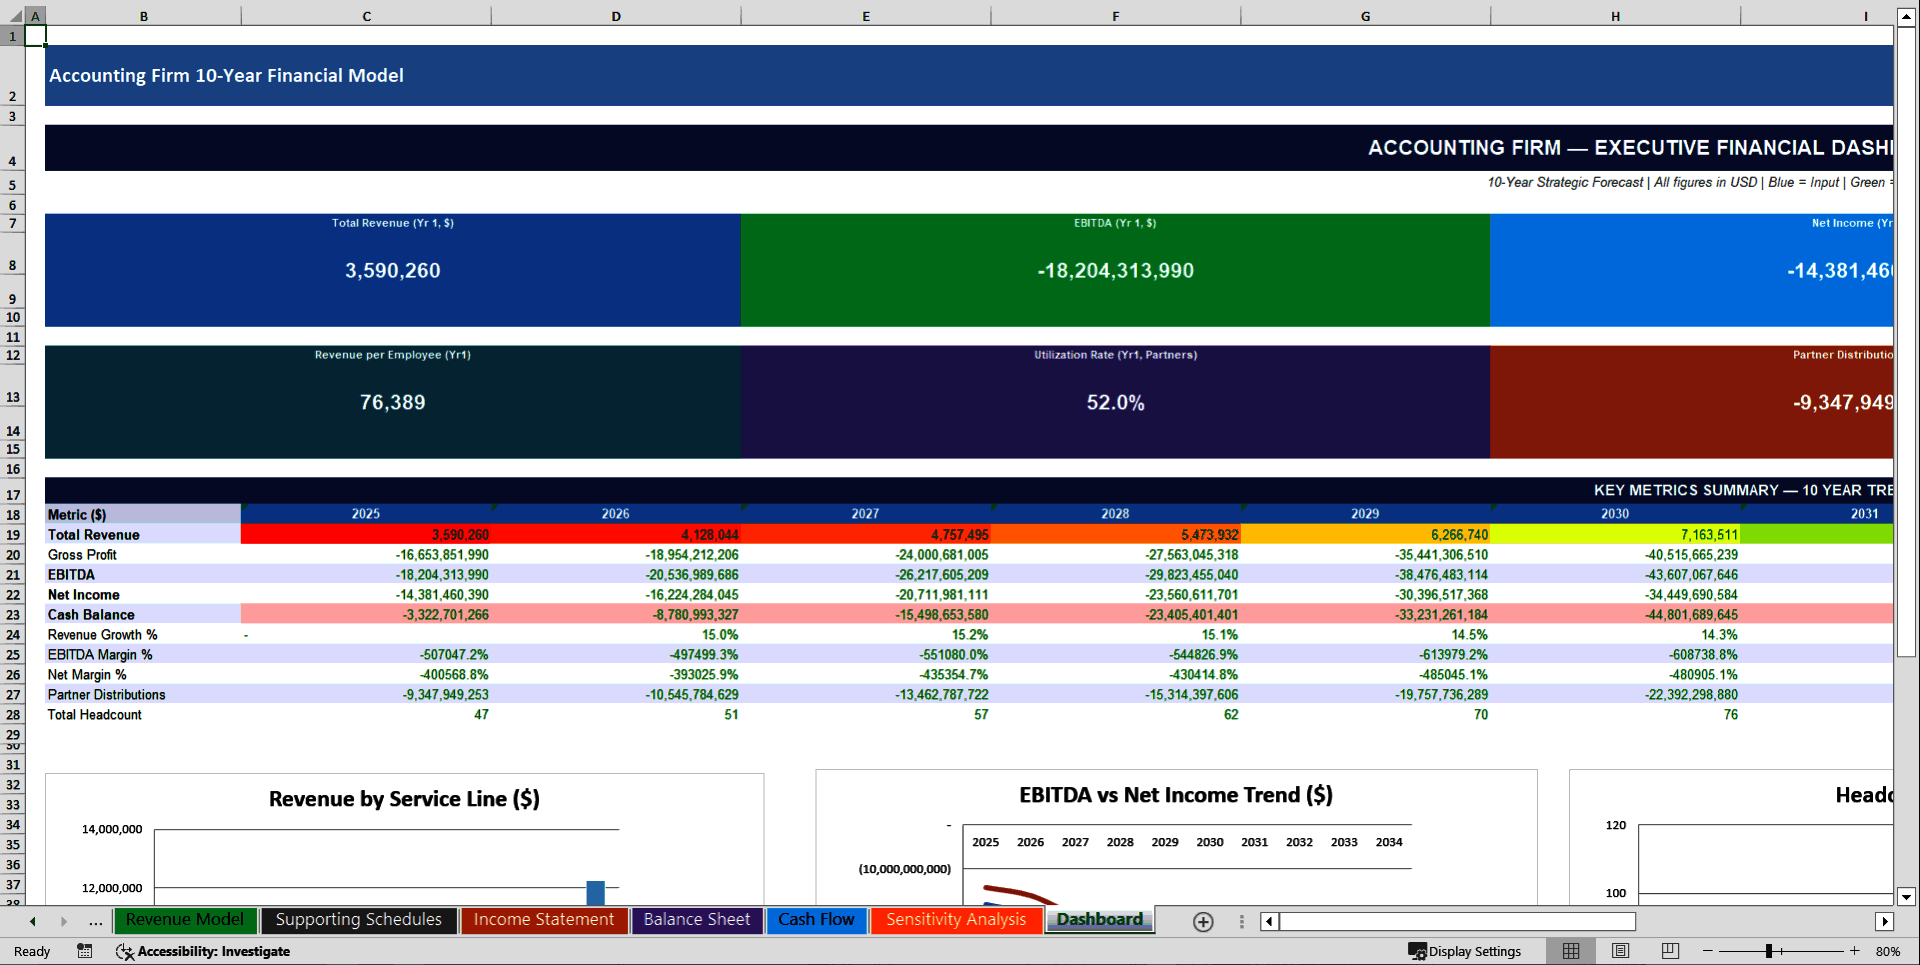Open the Sensitivity Analysis sheet
Viewport: 1920px width, 965px height.
[x=956, y=920]
